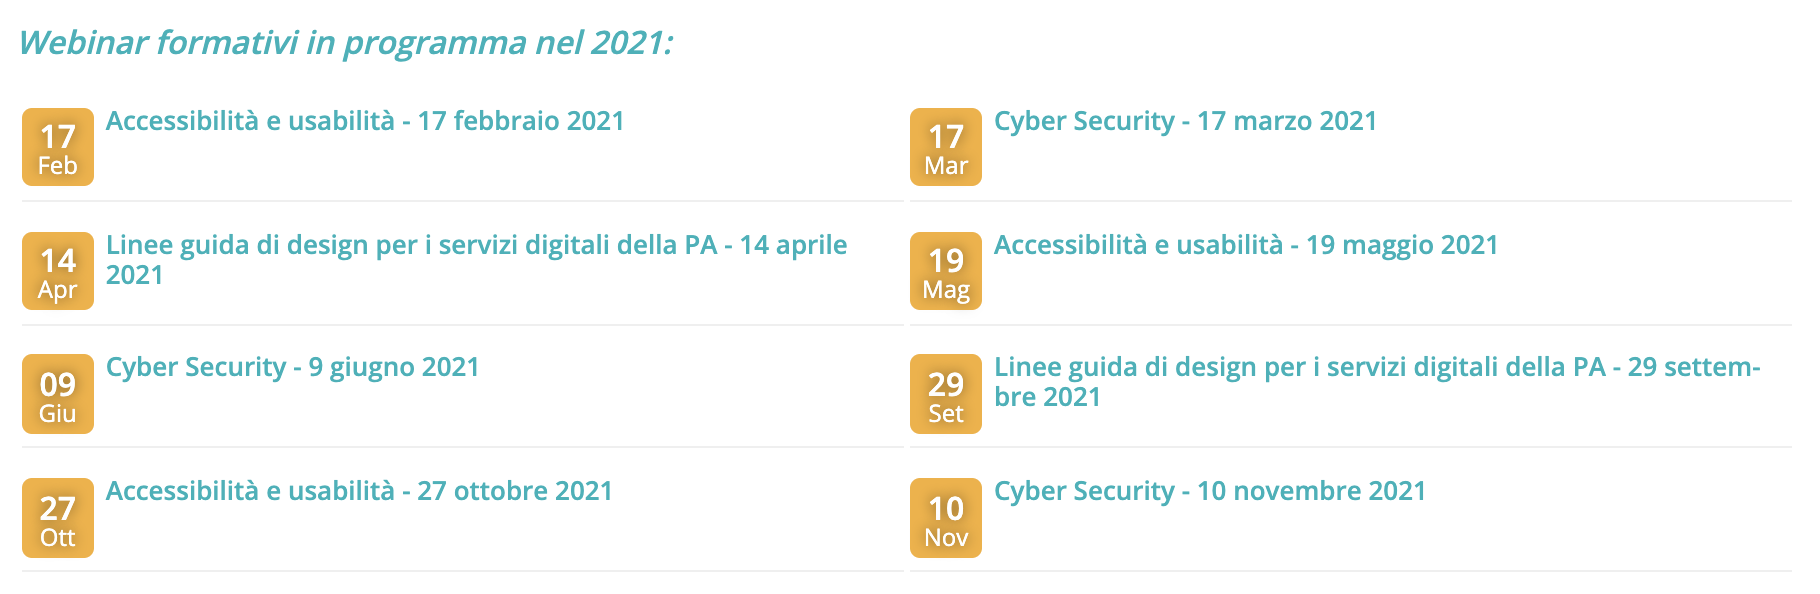This screenshot has height=594, width=1820.
Task: Click the 17 Mar date badge
Action: pos(946,147)
